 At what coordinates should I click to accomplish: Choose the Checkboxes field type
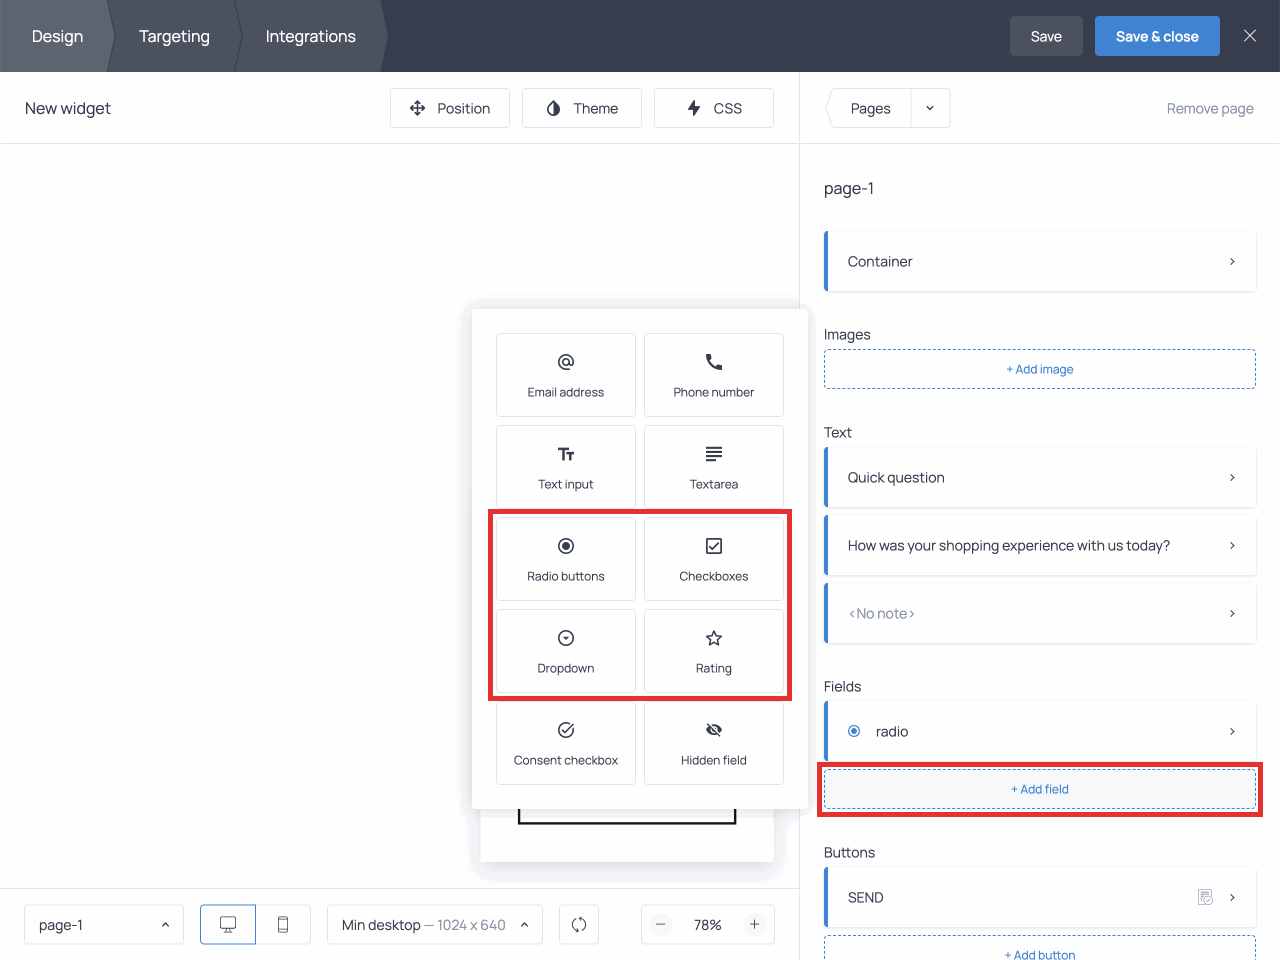(713, 547)
